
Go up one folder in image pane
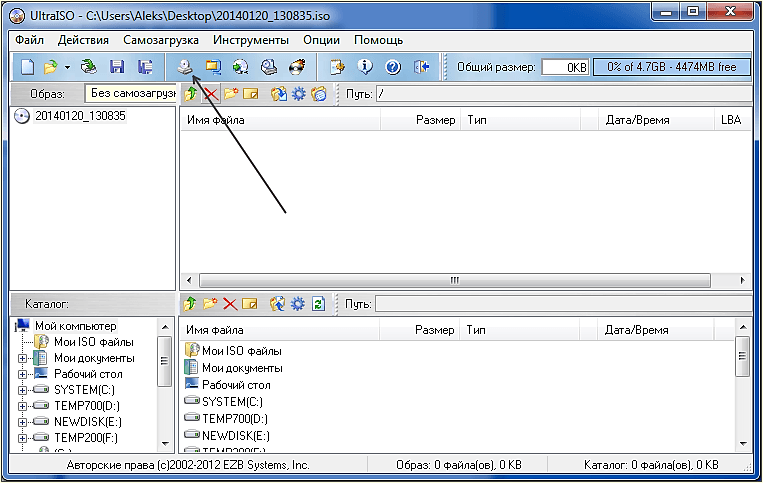point(190,93)
